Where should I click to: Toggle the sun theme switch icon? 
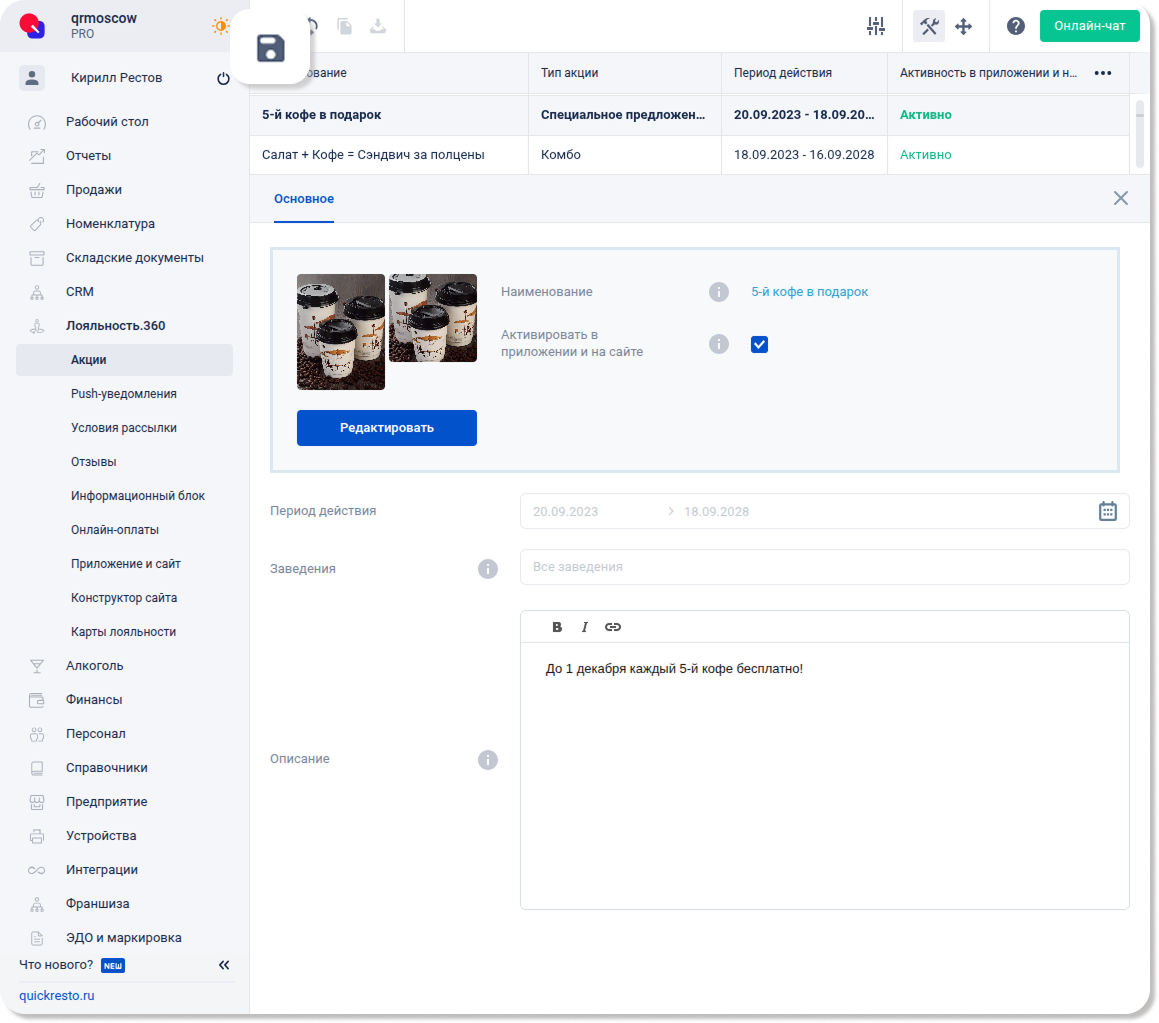[x=220, y=27]
